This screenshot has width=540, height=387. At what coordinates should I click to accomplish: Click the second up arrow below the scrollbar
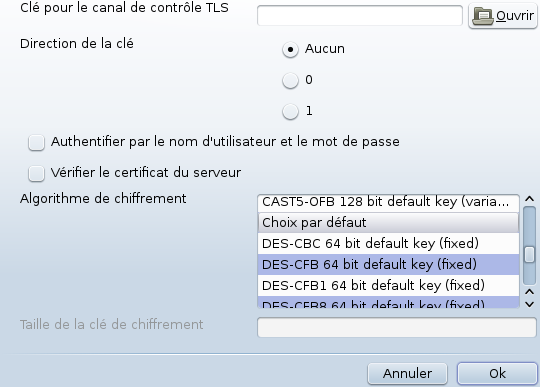tap(529, 292)
